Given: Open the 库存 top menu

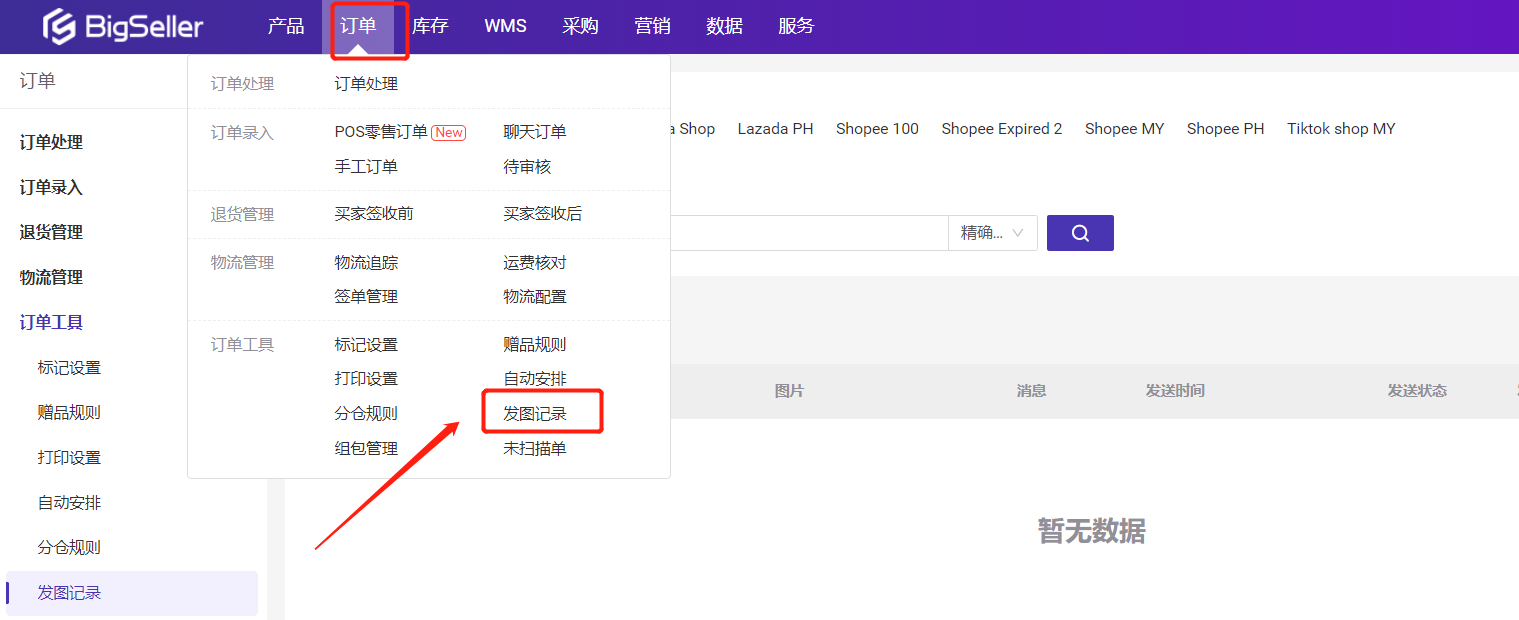Looking at the screenshot, I should tap(430, 27).
